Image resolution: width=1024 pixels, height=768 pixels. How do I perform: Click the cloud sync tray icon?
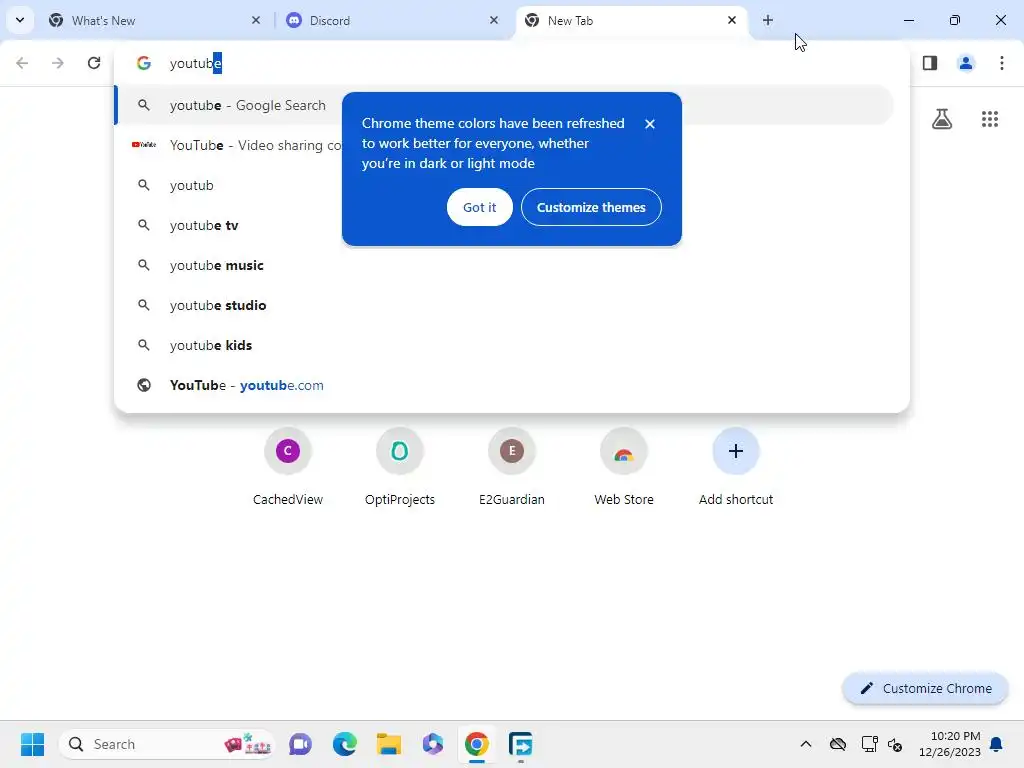tap(838, 744)
